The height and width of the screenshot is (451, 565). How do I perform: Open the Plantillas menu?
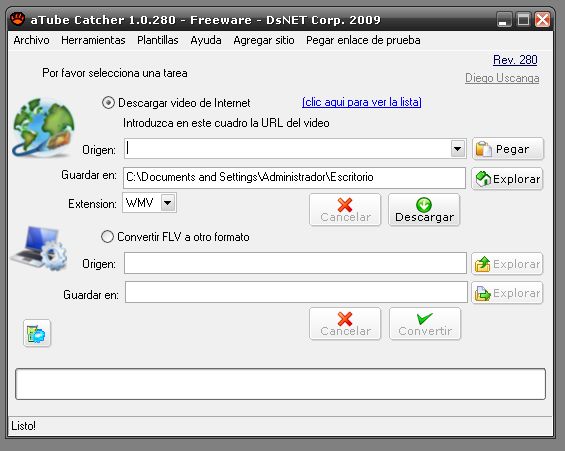[158, 40]
